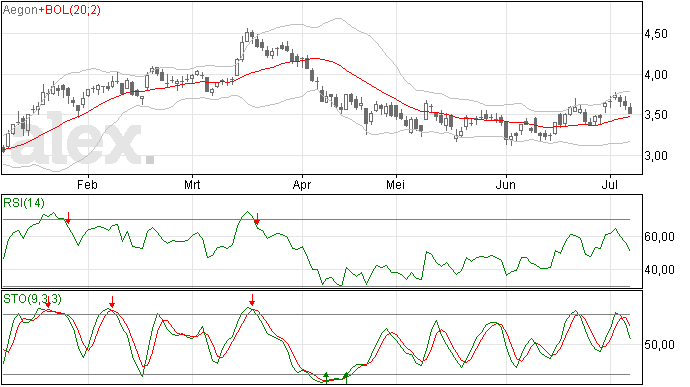Click the Apr month label
Image resolution: width=690 pixels, height=387 pixels.
click(x=302, y=185)
